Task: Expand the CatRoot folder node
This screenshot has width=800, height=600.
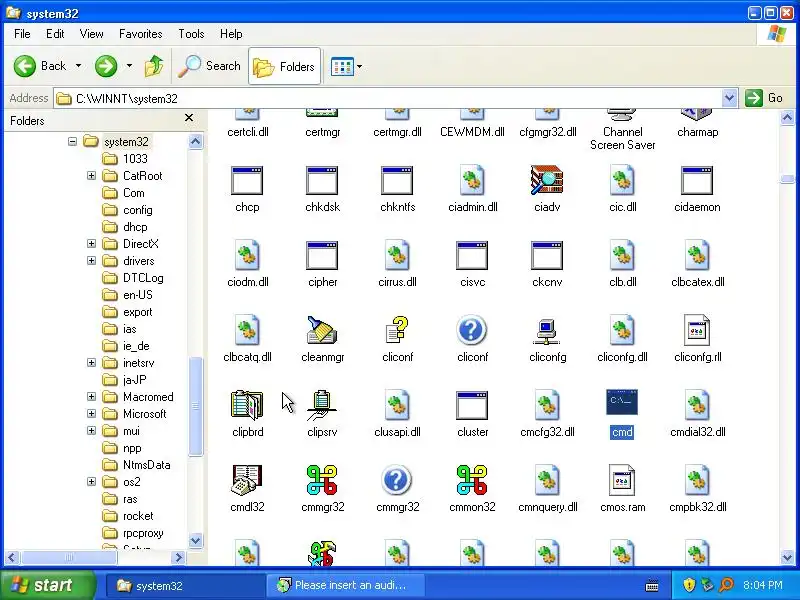Action: pyautogui.click(x=91, y=176)
